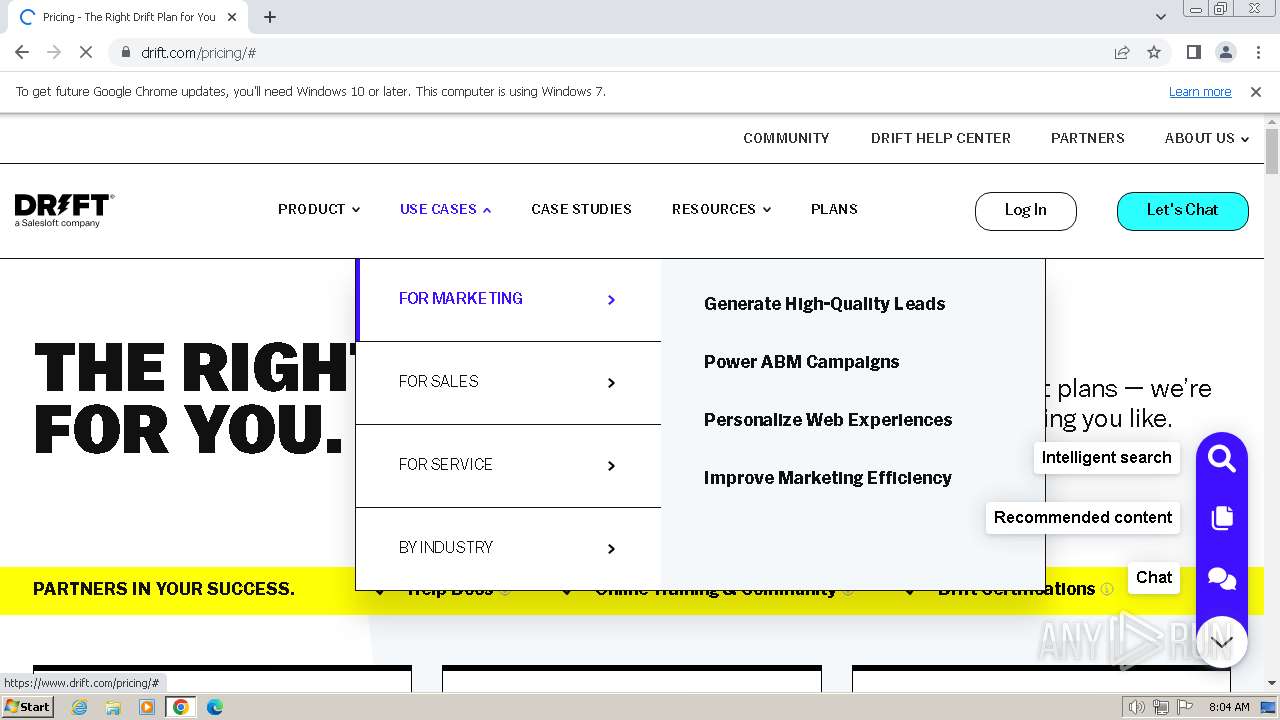Viewport: 1280px width, 720px height.
Task: Expand the PRODUCT menu
Action: (x=319, y=209)
